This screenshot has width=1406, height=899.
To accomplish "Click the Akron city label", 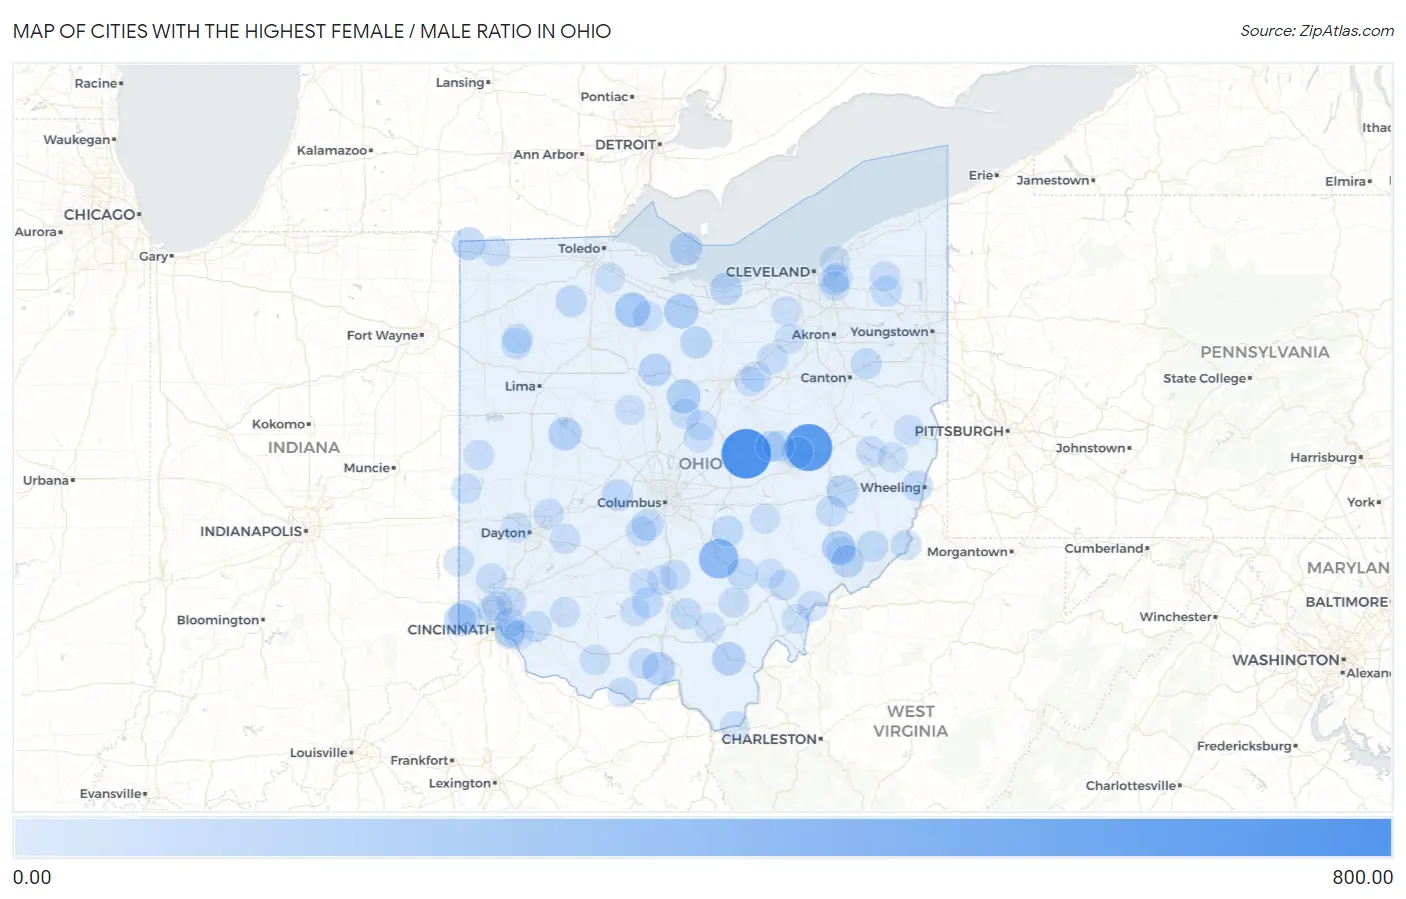I will point(811,335).
